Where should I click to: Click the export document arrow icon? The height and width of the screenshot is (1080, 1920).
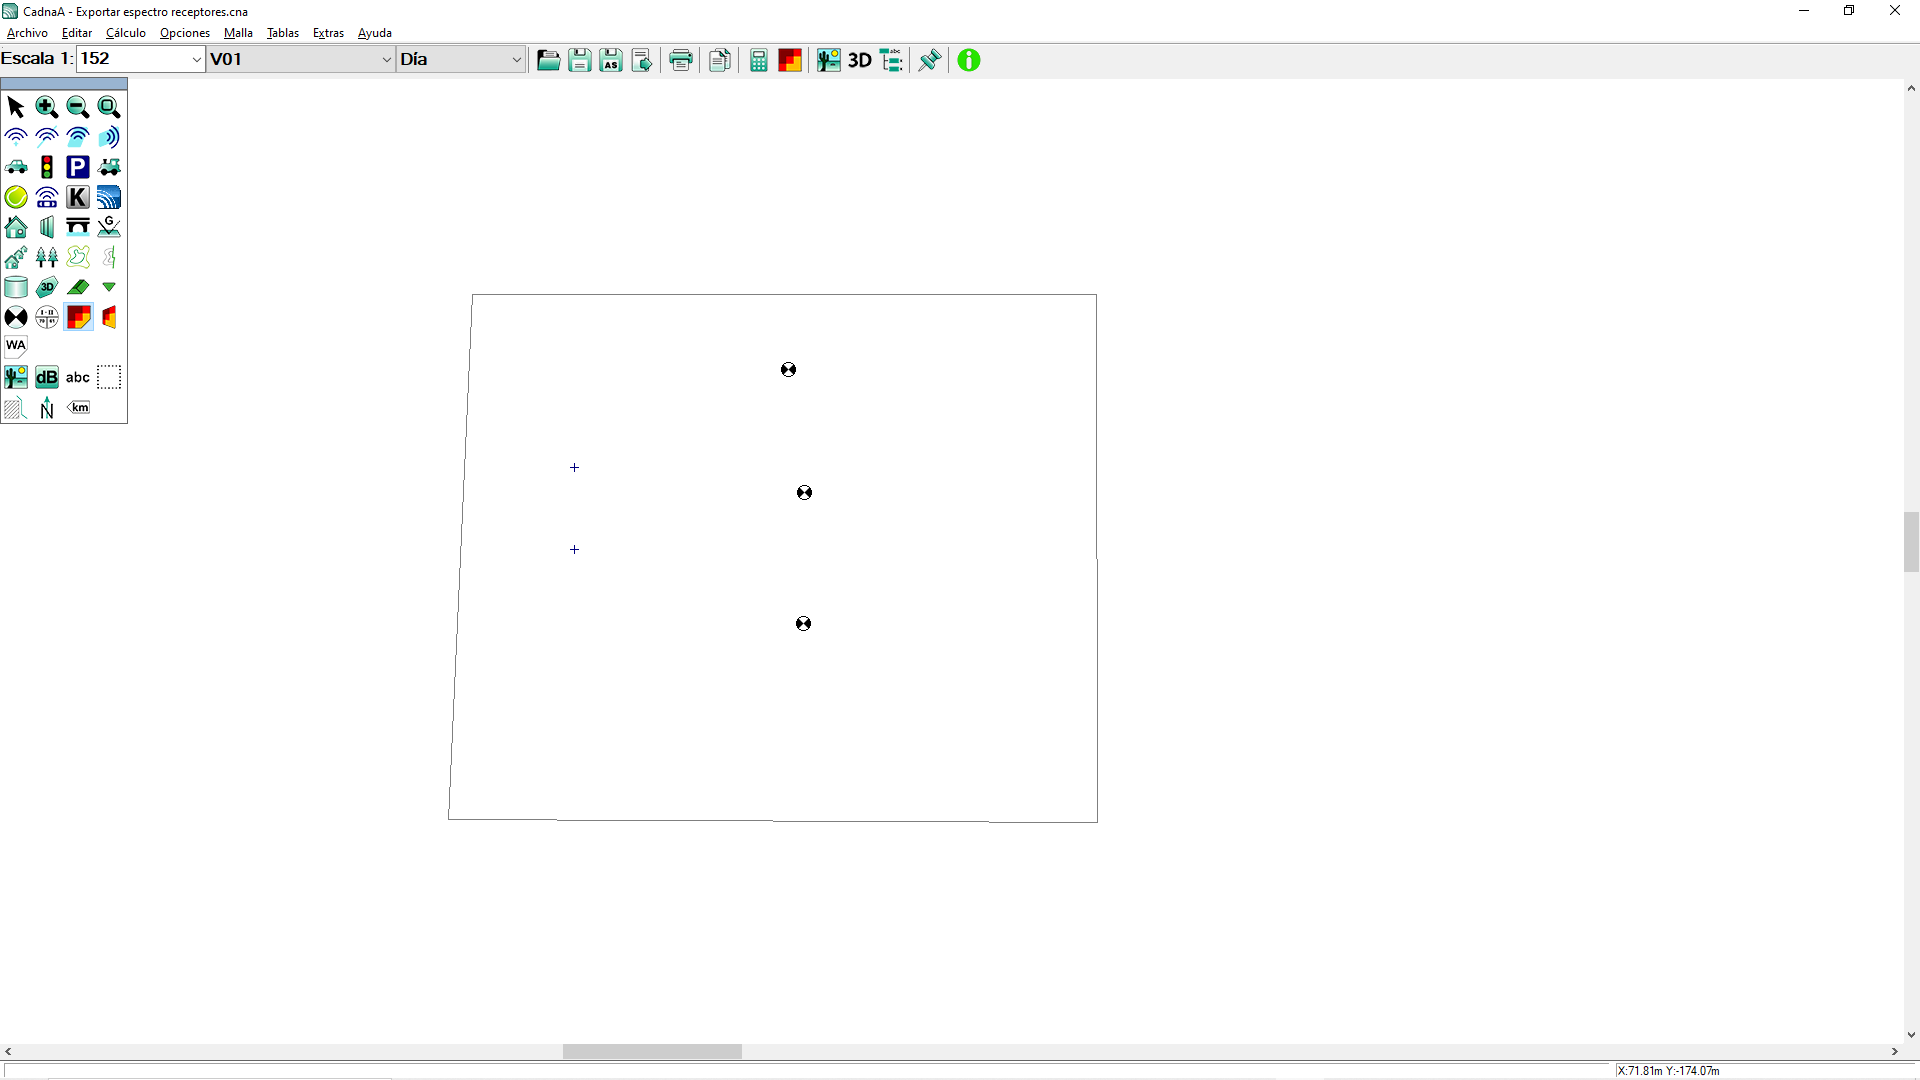click(642, 60)
